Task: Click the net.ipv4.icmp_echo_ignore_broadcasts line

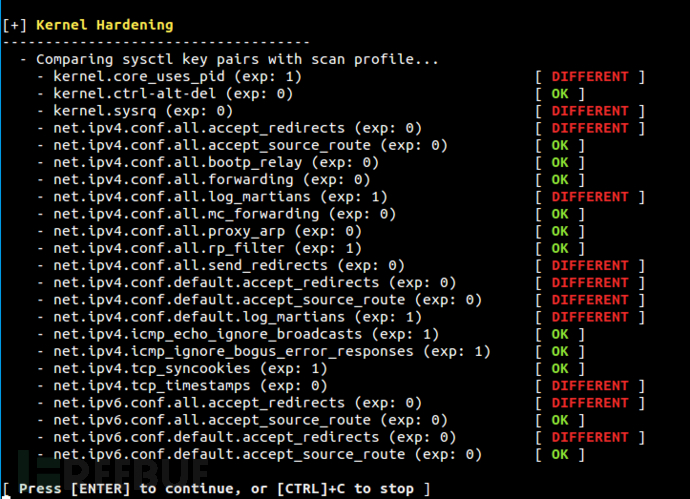Action: (246, 334)
